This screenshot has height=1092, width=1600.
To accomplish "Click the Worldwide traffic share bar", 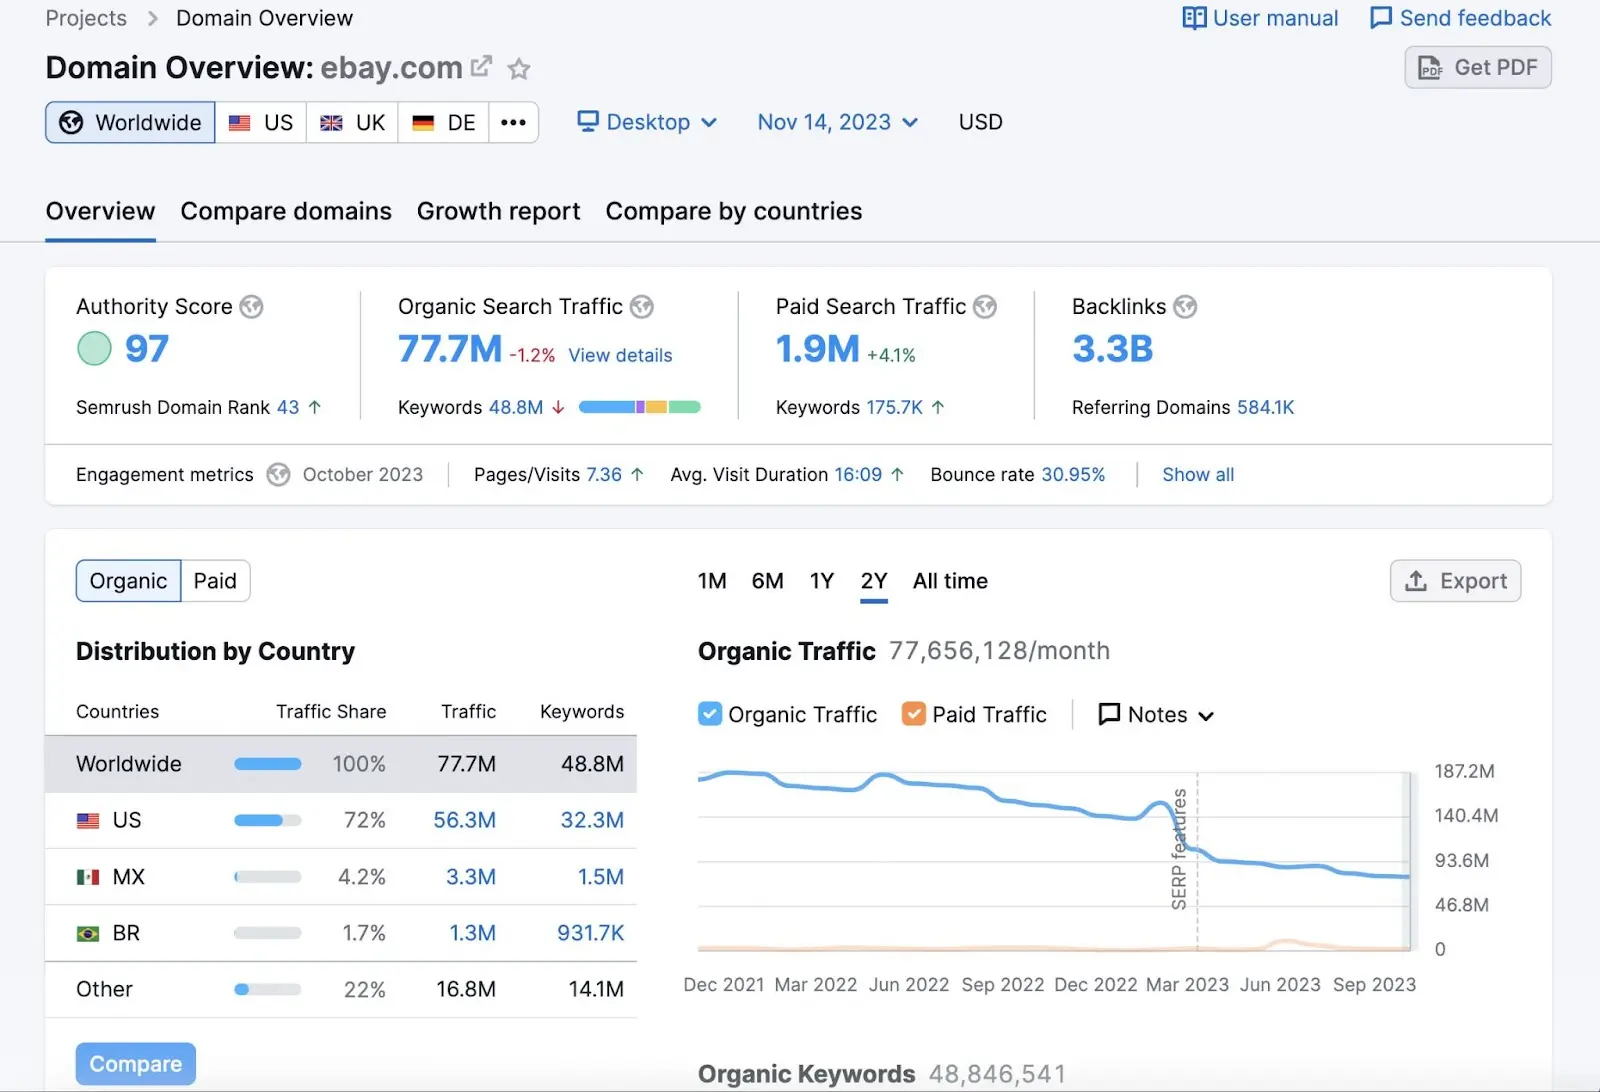I will (268, 764).
